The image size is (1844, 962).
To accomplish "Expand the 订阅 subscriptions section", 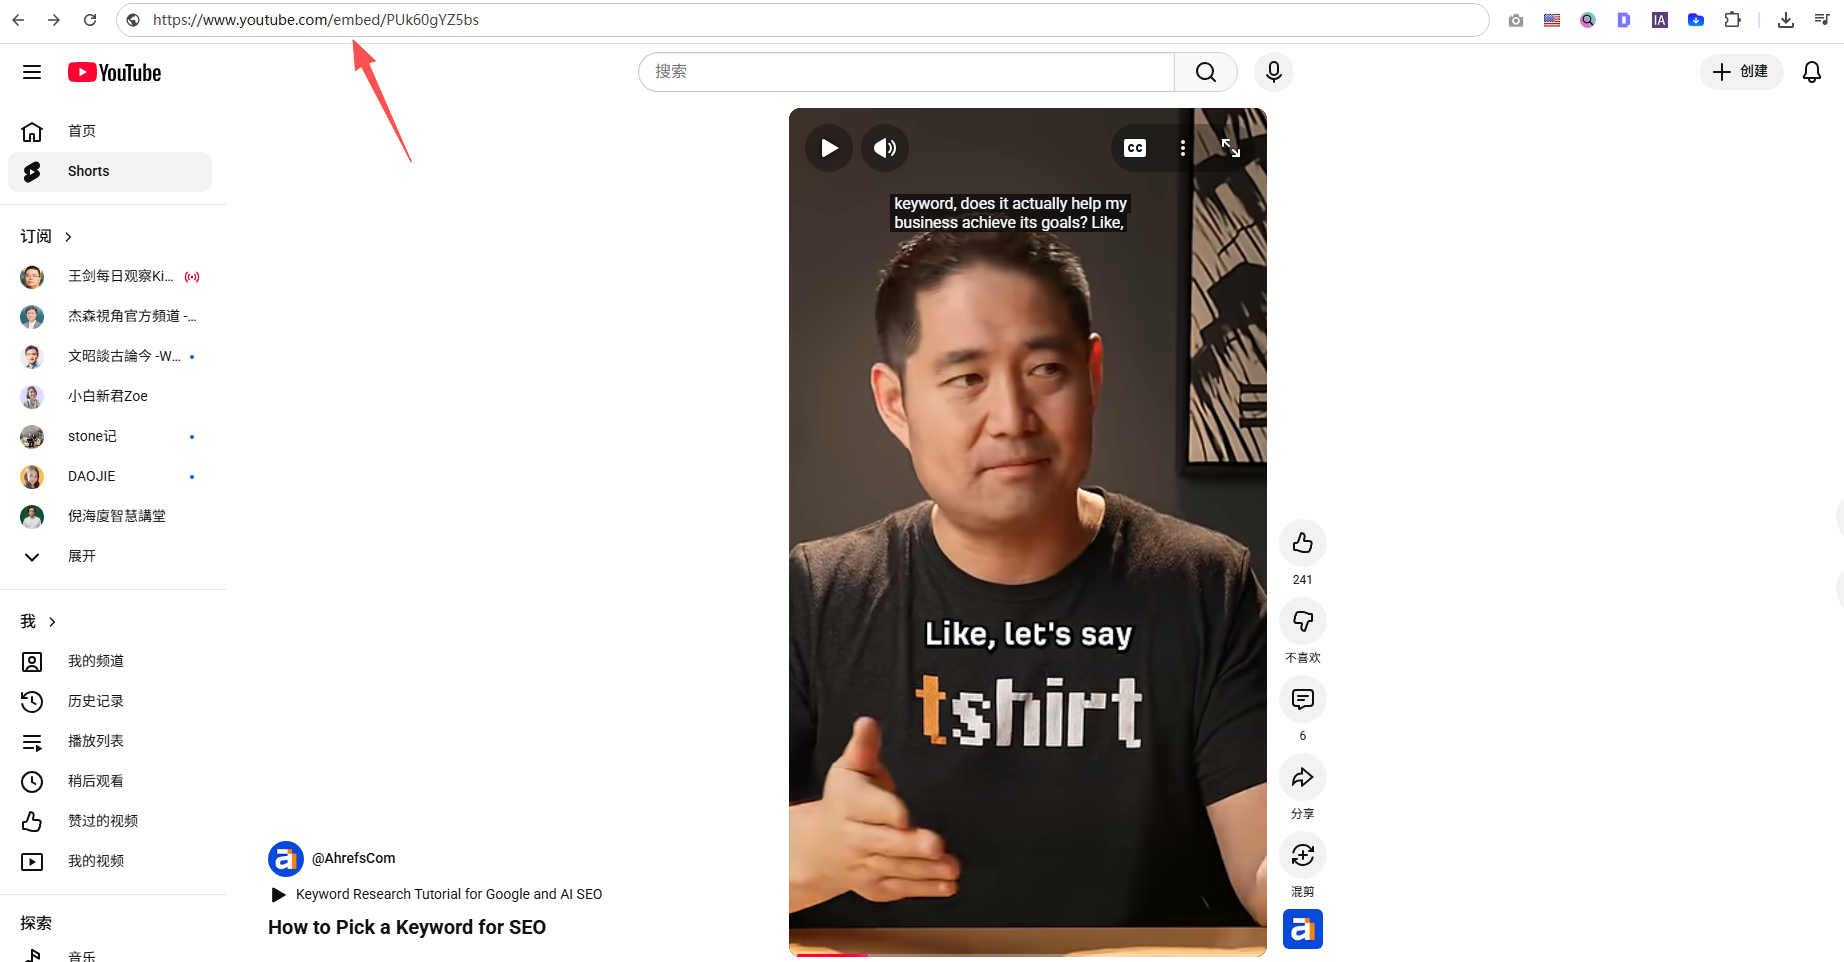I will coord(46,236).
